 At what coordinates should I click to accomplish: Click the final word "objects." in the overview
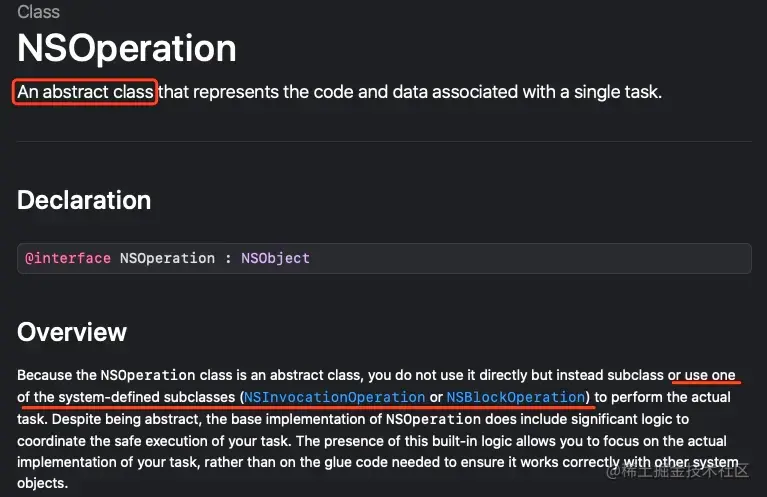pyautogui.click(x=43, y=483)
